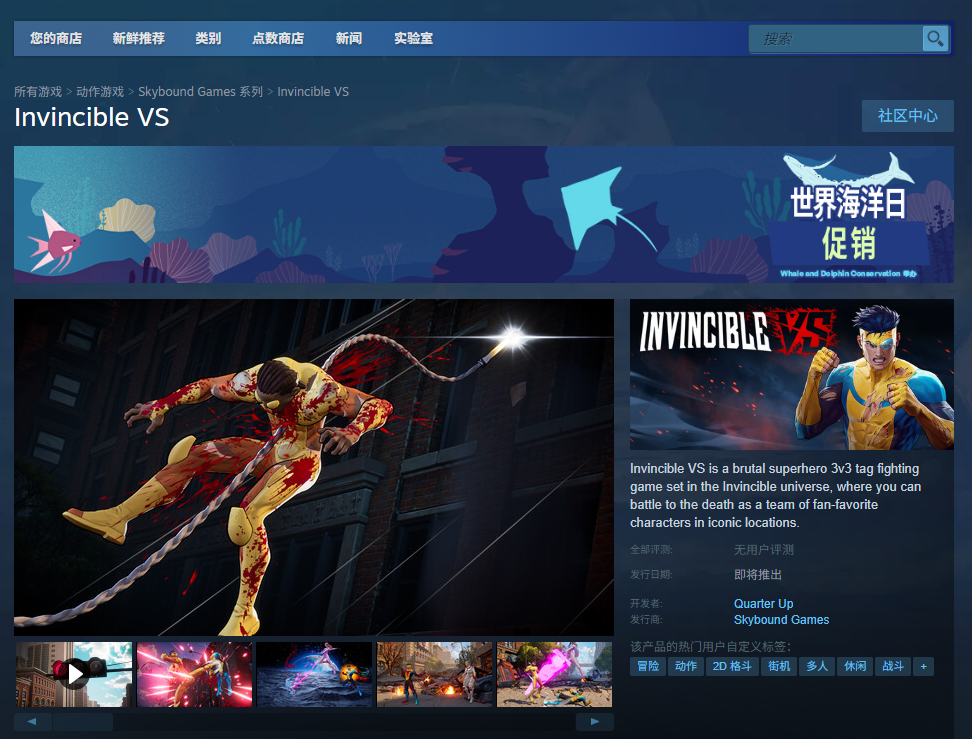The height and width of the screenshot is (739, 972).
Task: Click the game description paragraph
Action: click(775, 495)
